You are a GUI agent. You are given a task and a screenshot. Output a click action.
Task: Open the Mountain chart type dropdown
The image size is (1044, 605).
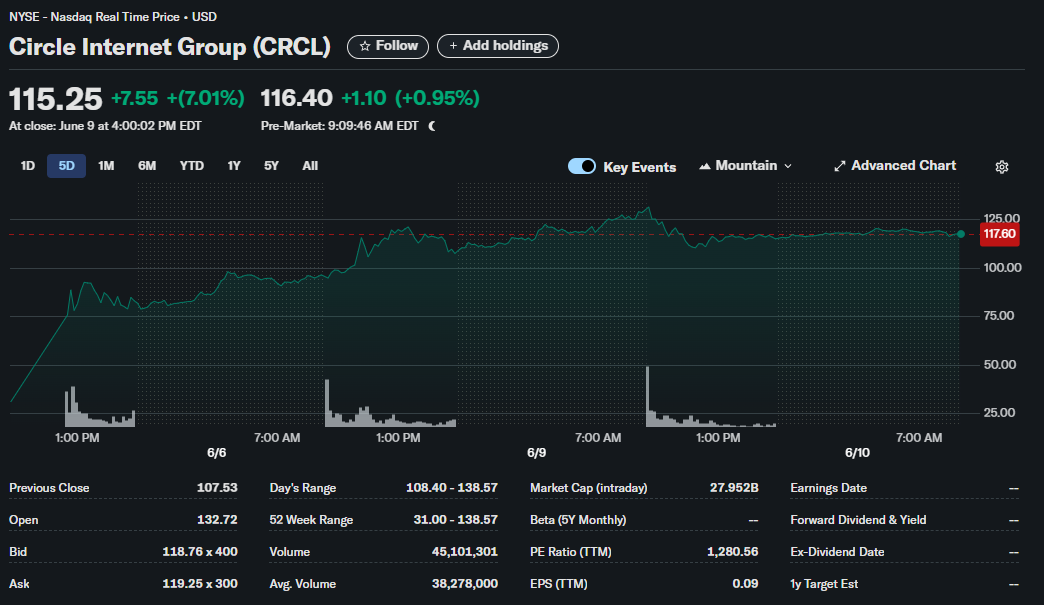pos(745,166)
